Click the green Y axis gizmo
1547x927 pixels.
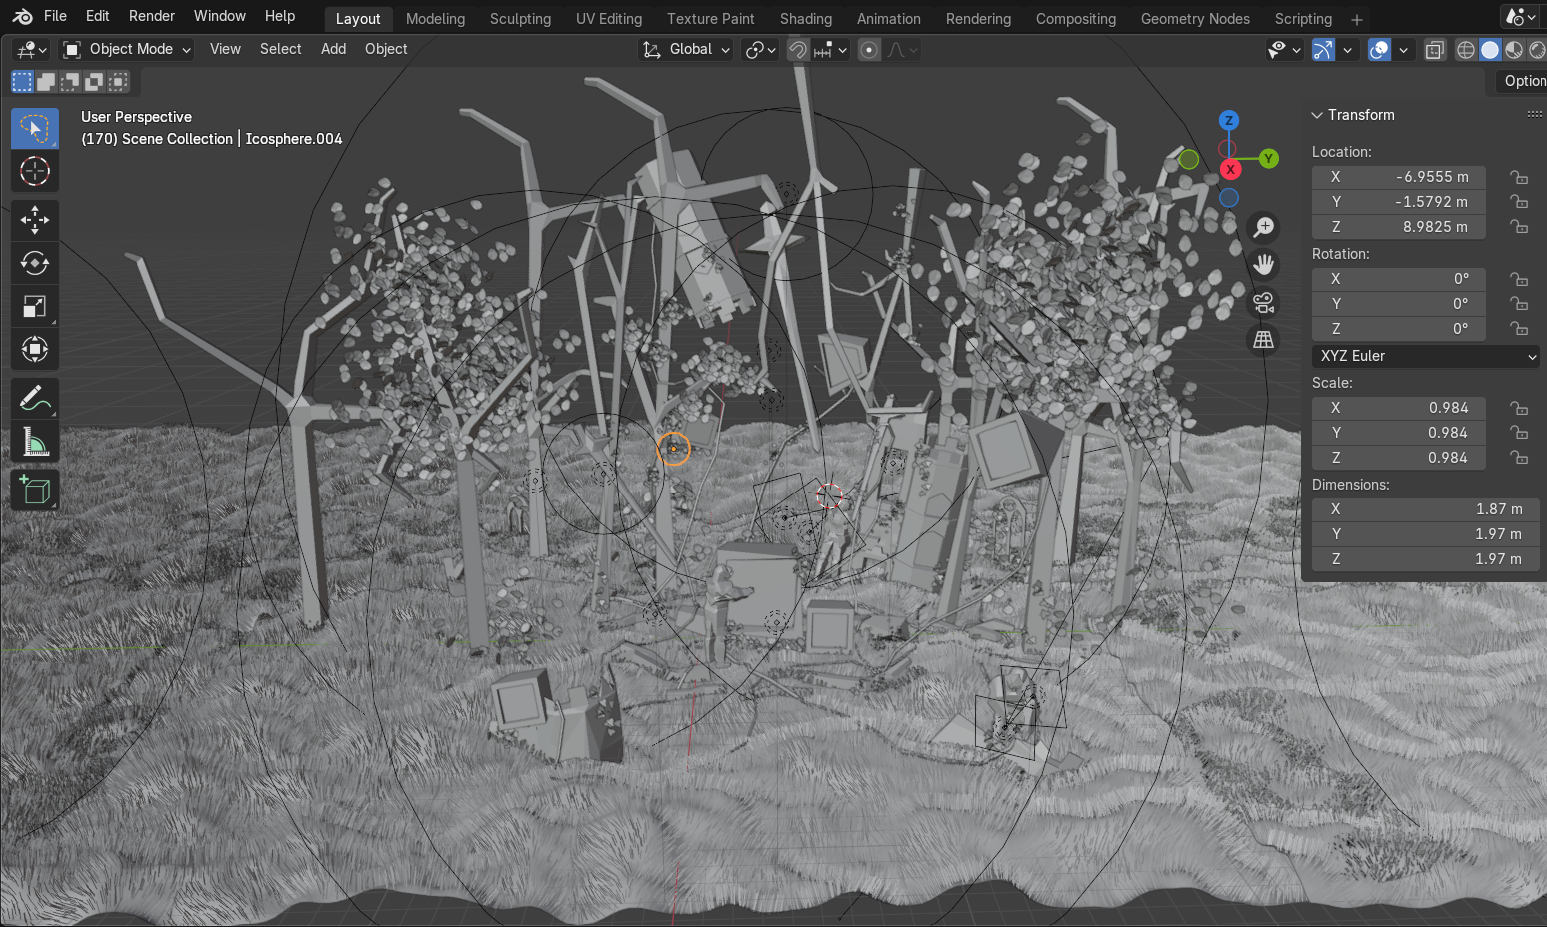(1268, 158)
